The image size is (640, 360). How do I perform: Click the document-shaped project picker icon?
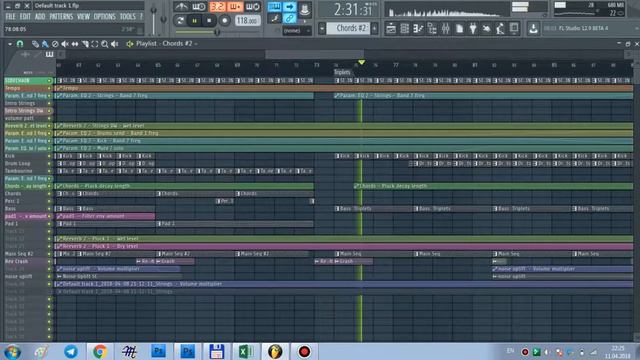(x=460, y=28)
